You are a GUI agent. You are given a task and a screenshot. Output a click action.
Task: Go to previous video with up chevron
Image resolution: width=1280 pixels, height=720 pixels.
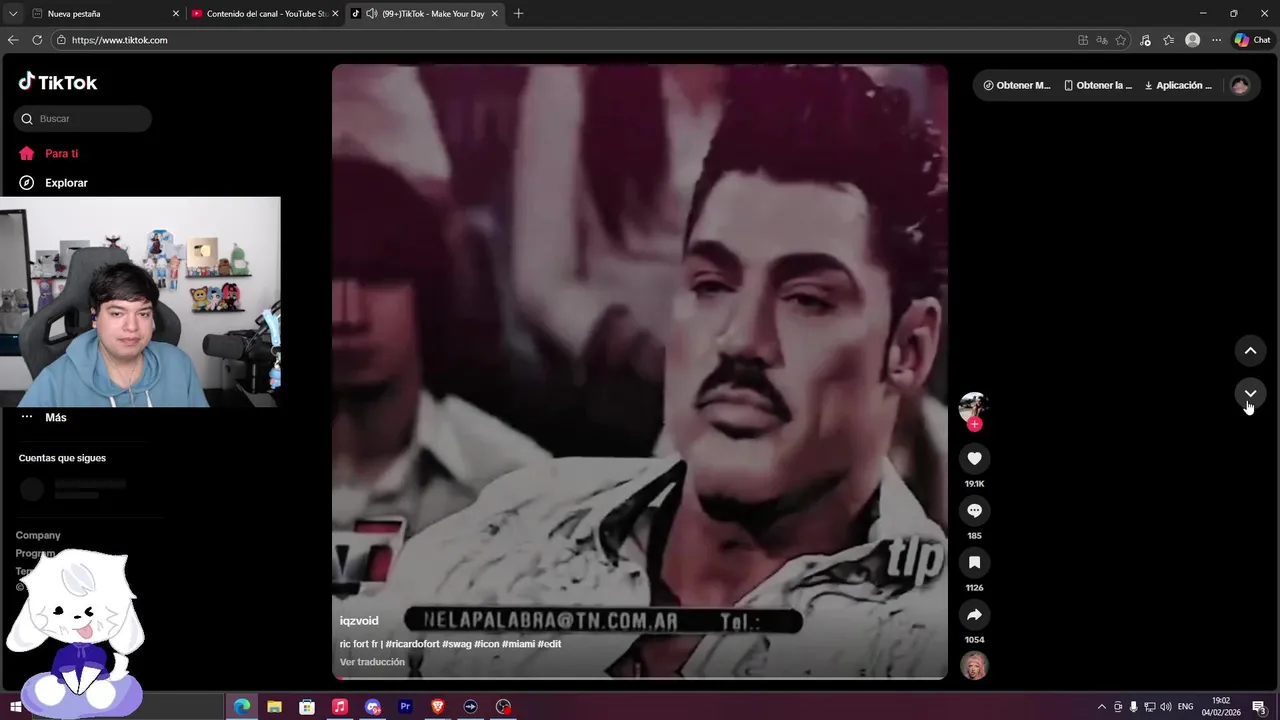click(x=1250, y=350)
